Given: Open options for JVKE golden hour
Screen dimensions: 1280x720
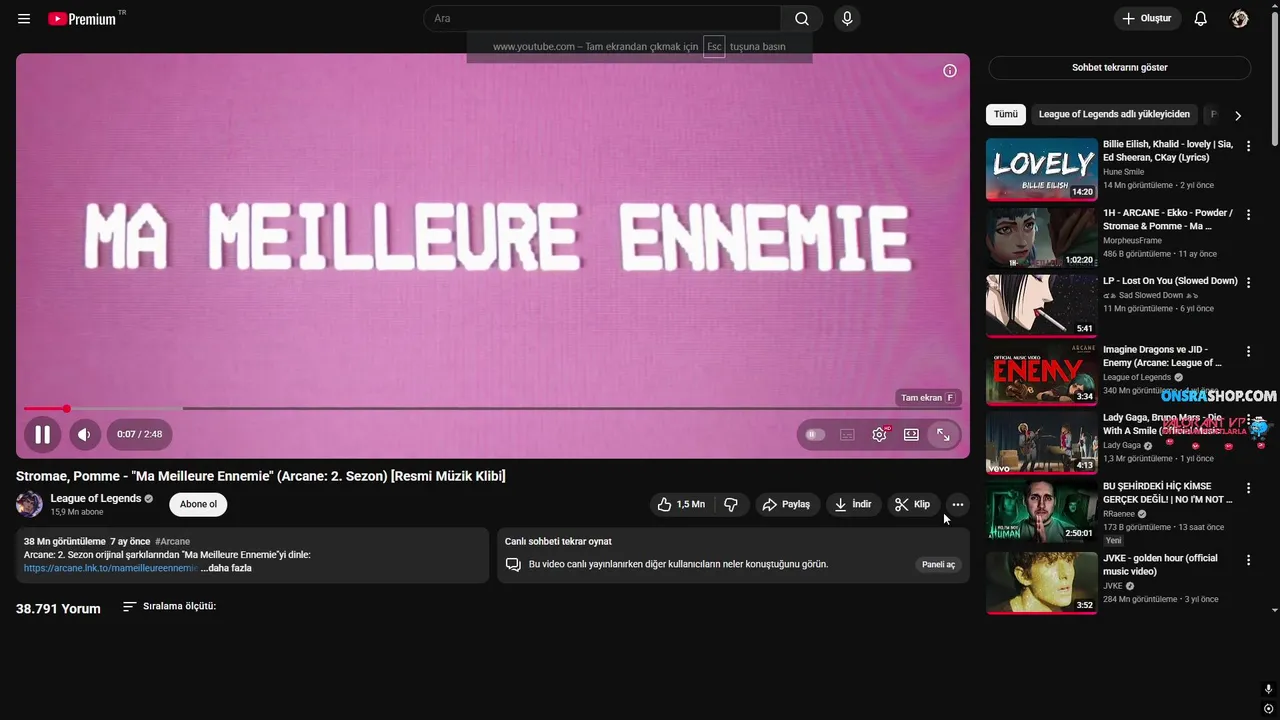Looking at the screenshot, I should pos(1248,560).
